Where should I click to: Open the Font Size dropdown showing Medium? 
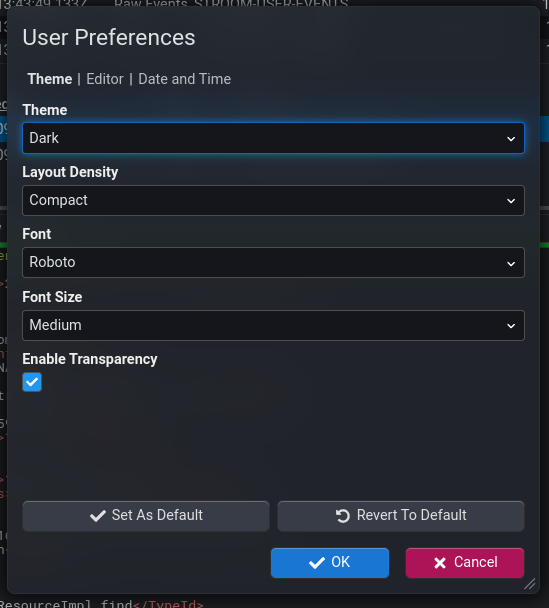273,325
